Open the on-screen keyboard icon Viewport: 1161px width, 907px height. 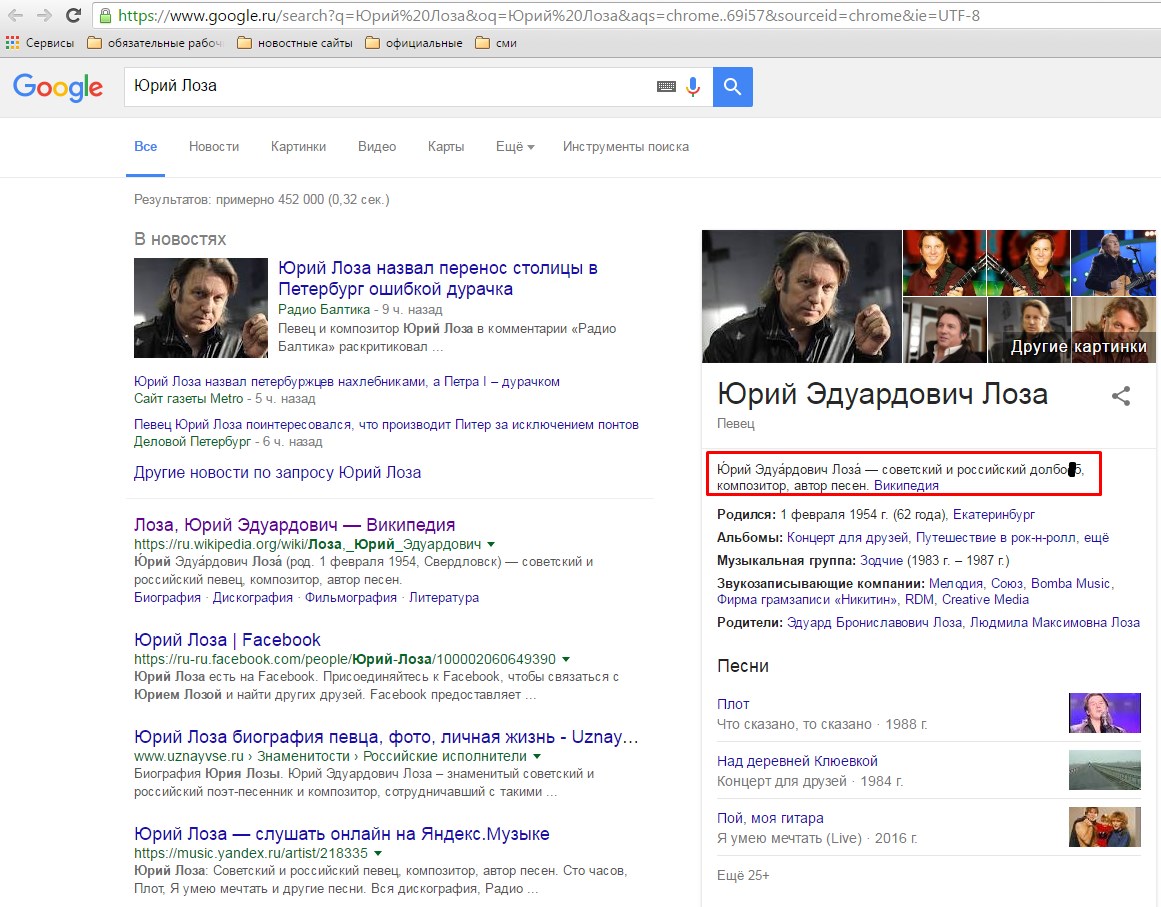point(666,87)
